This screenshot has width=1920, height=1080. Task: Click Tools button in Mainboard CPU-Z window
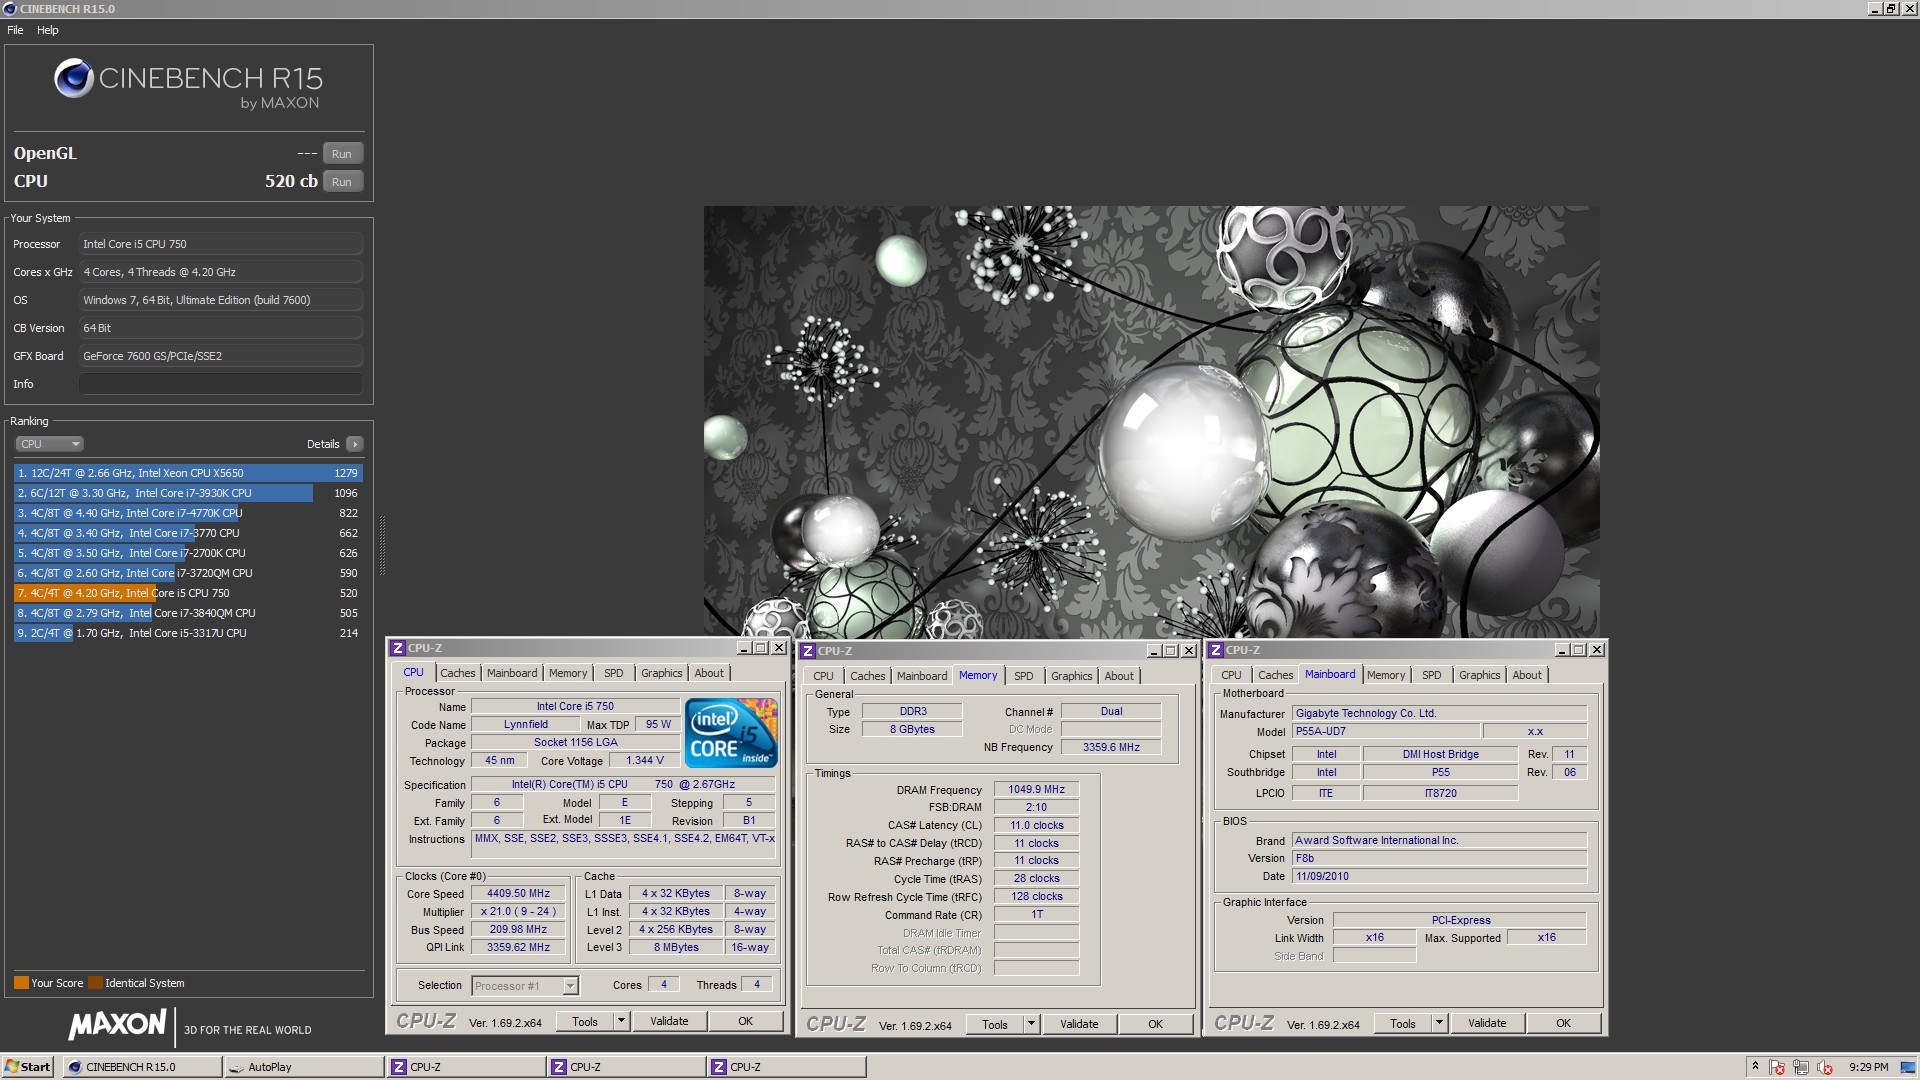[x=1403, y=1023]
